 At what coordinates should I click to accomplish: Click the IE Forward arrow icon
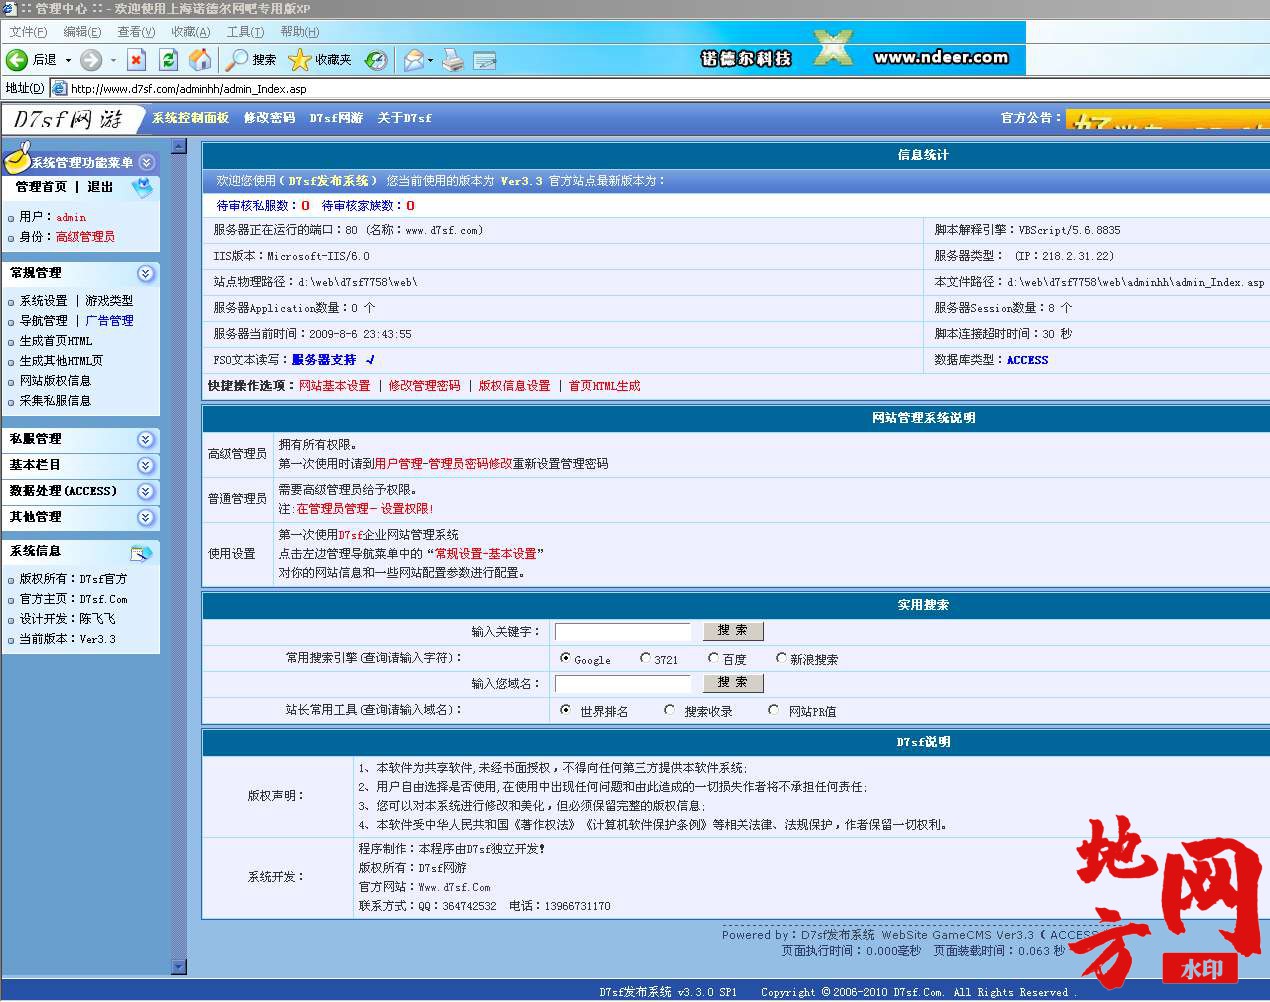(91, 60)
